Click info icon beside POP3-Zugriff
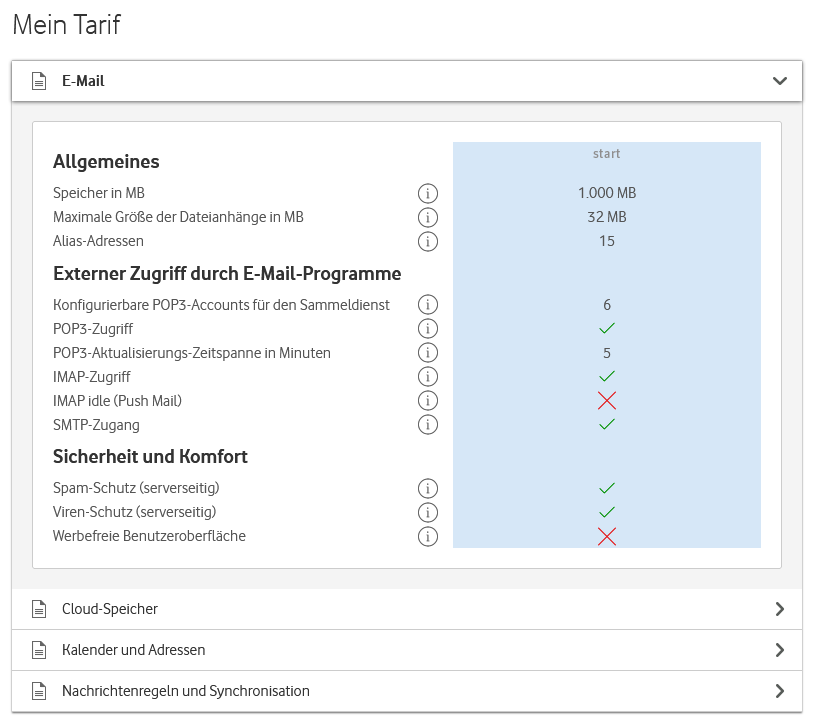The height and width of the screenshot is (725, 814). [428, 329]
